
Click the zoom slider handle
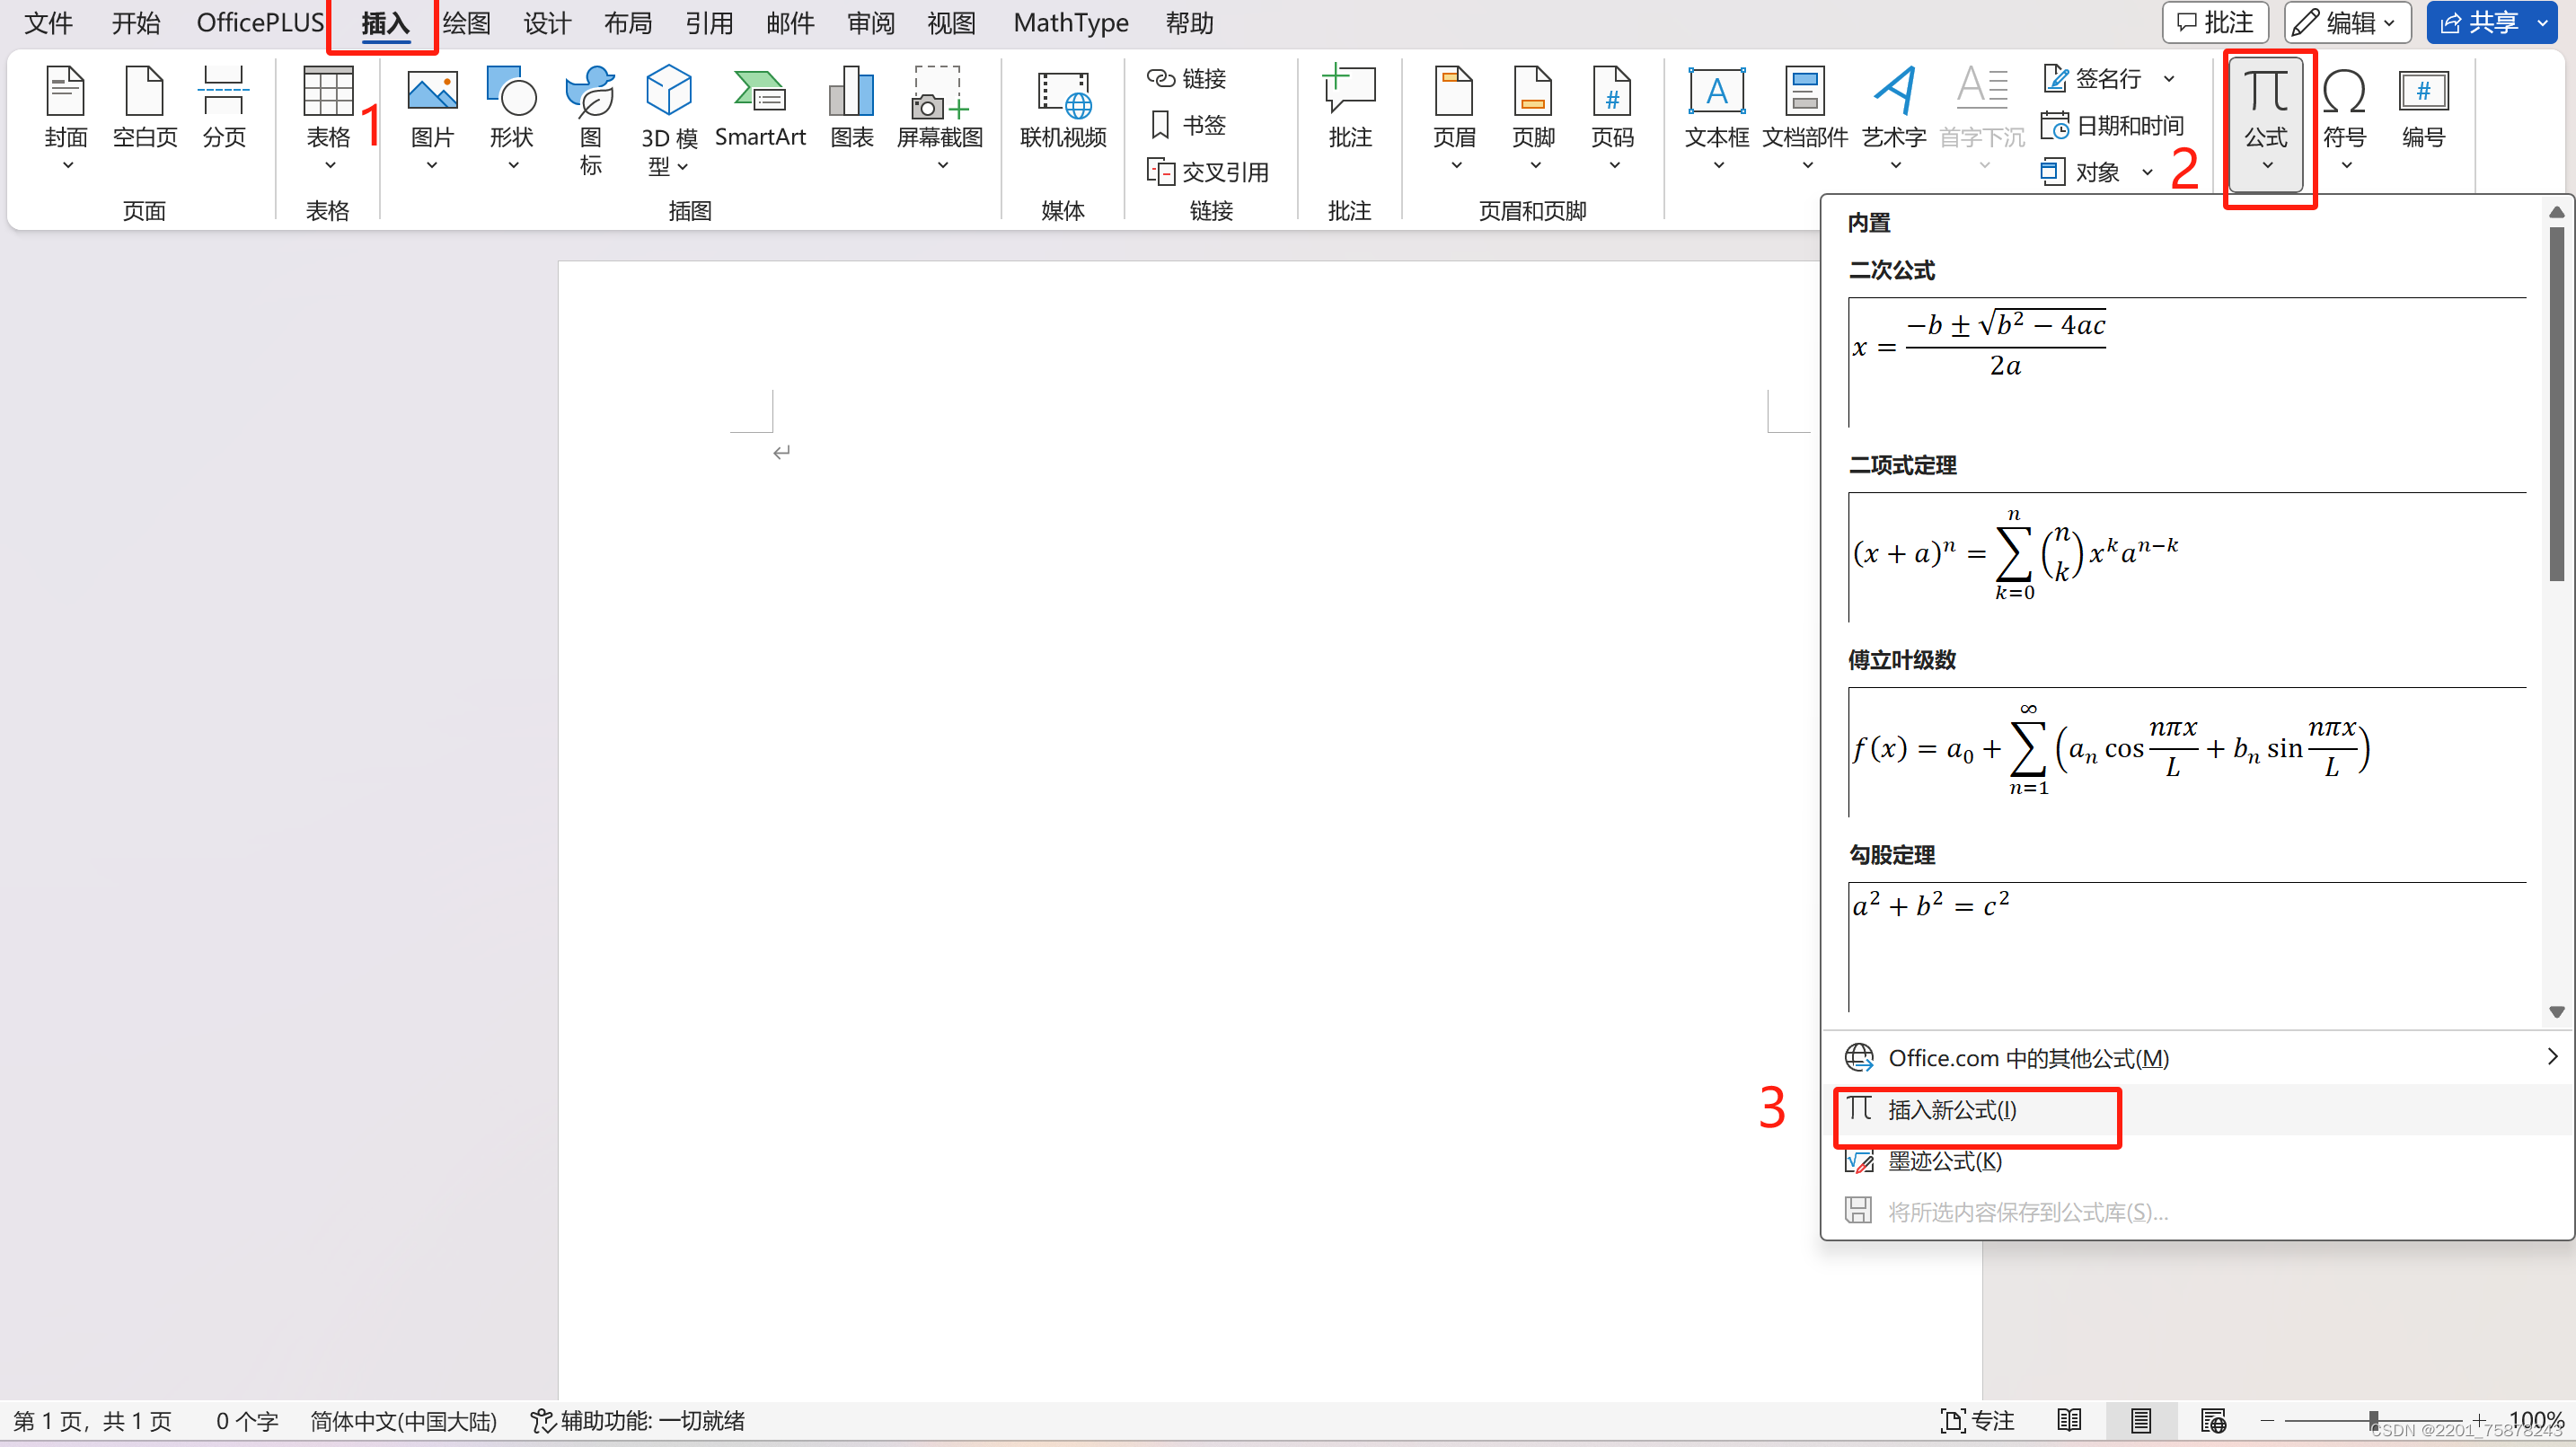tap(2372, 1420)
